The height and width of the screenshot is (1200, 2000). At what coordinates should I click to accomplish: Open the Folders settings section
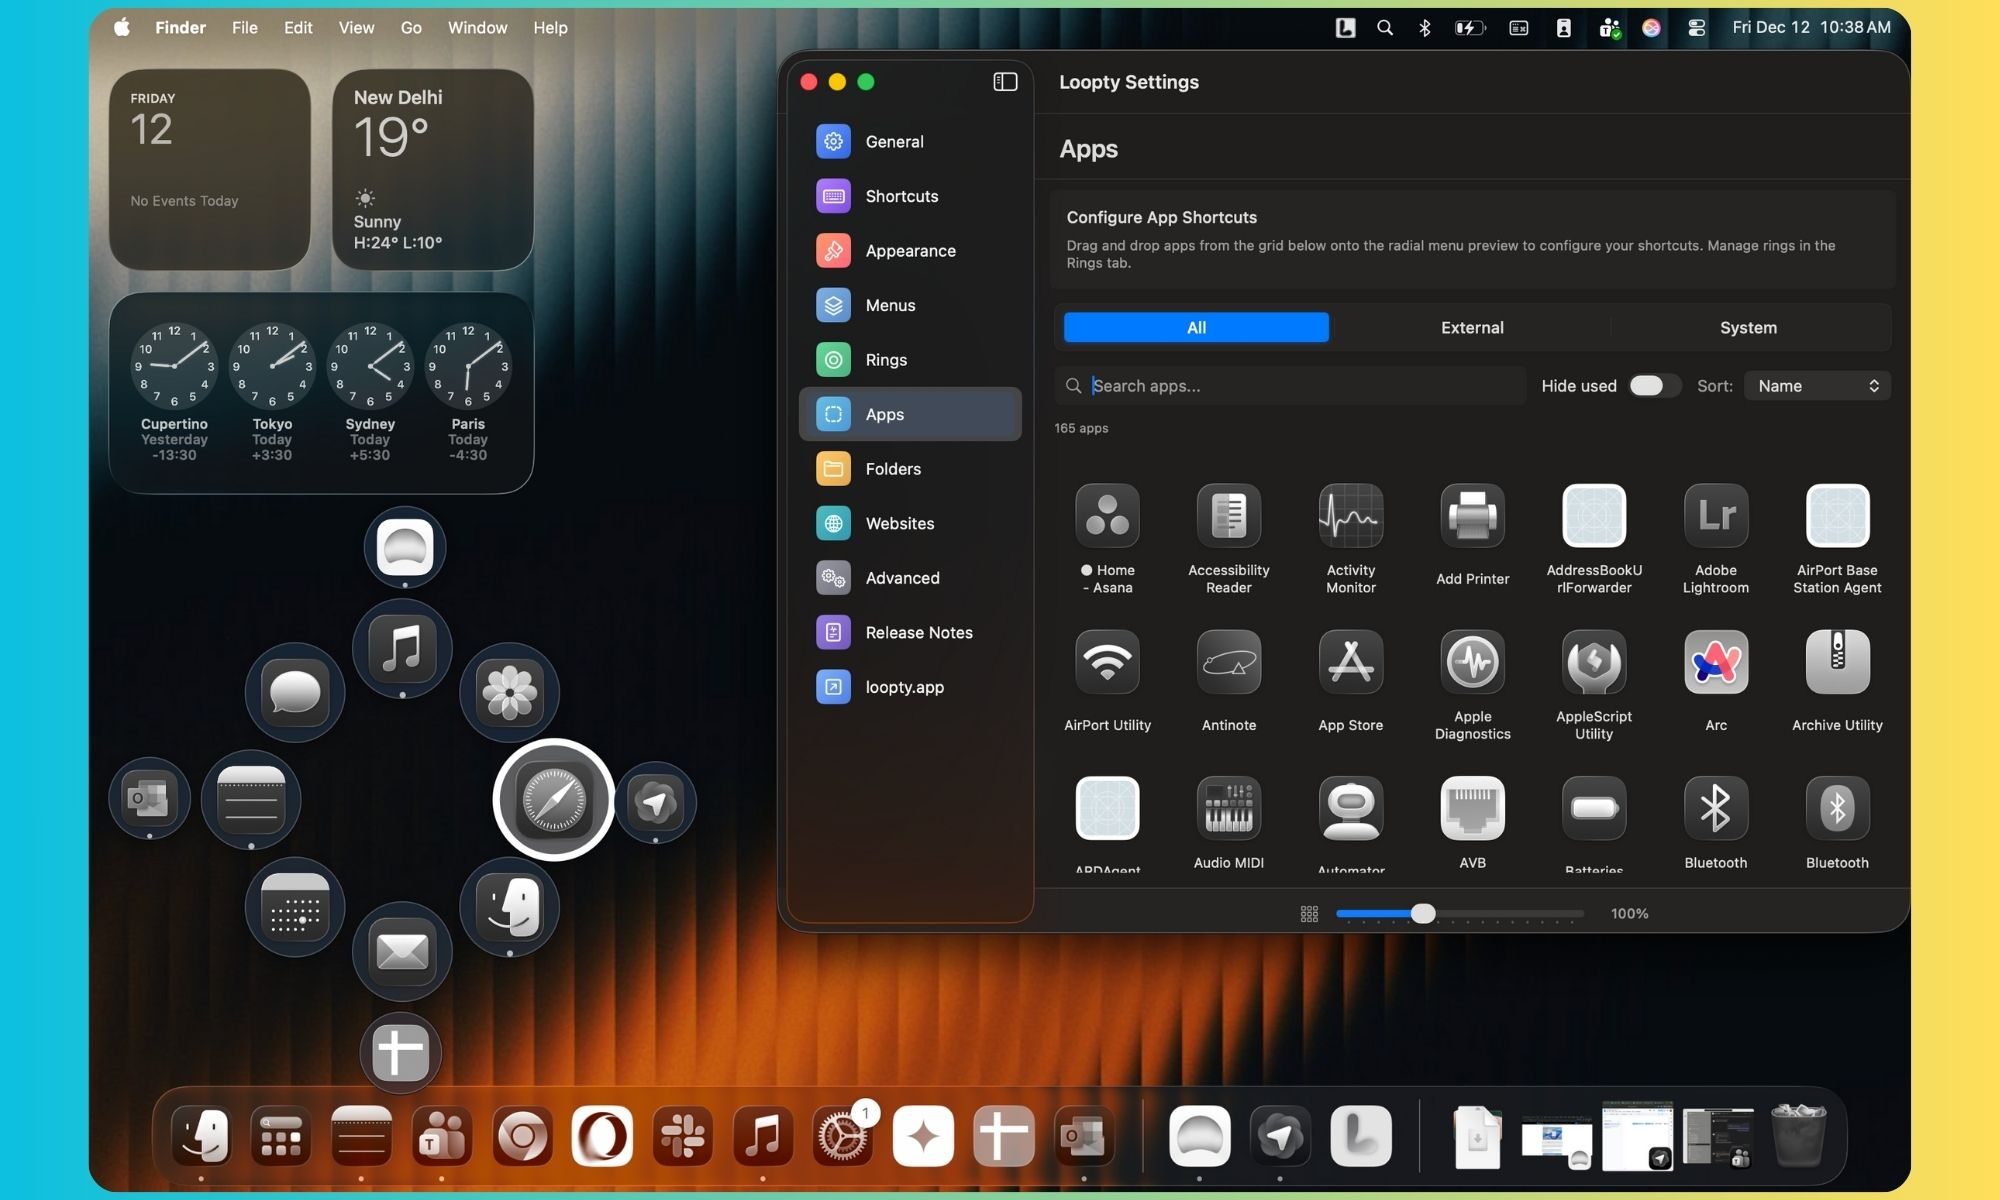(893, 468)
